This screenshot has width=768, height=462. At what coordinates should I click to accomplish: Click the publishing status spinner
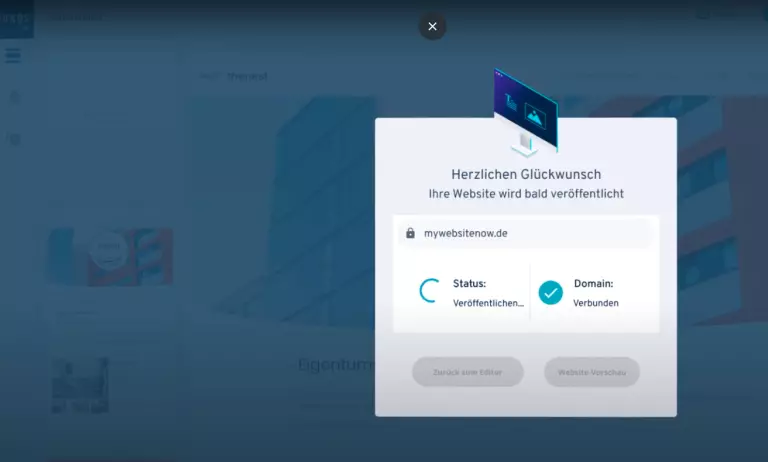[x=431, y=291]
